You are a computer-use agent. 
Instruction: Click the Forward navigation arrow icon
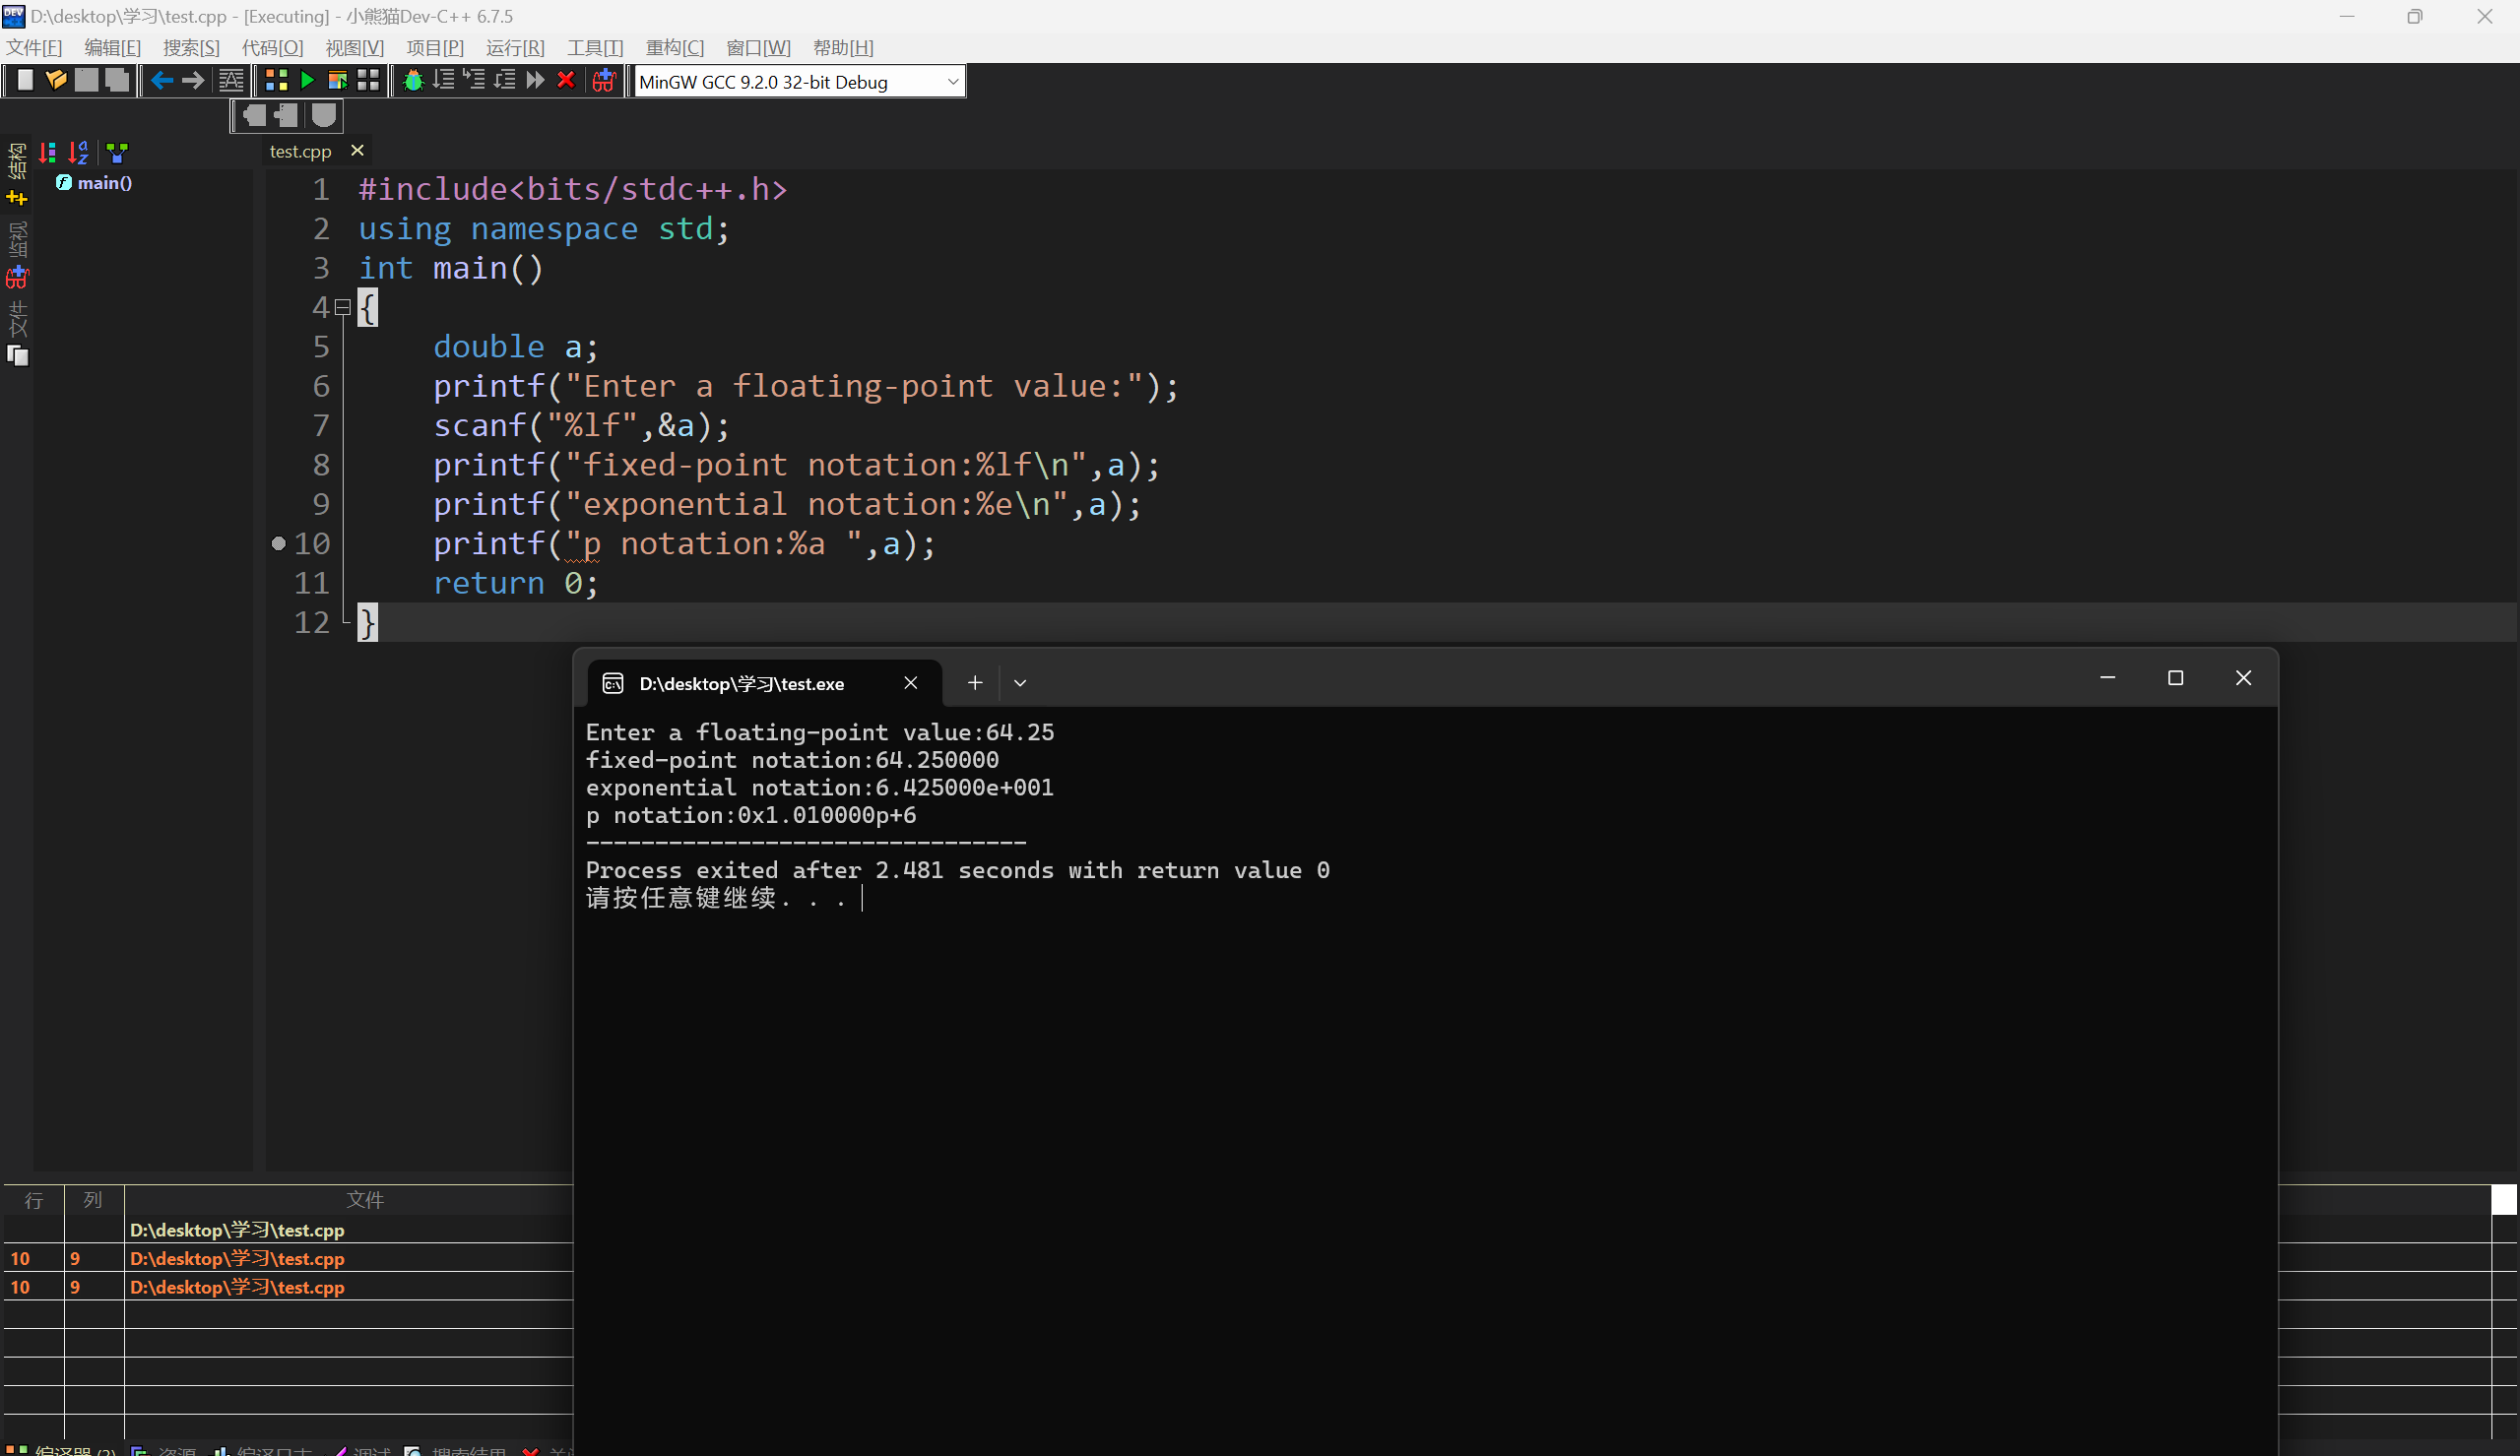coord(193,81)
